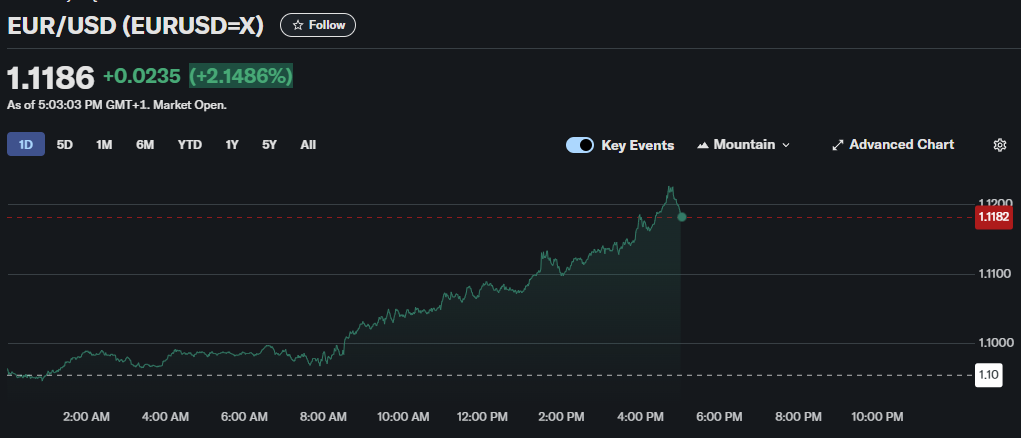The height and width of the screenshot is (438, 1021).
Task: Click the 1.1000 y-axis label
Action: tap(995, 343)
